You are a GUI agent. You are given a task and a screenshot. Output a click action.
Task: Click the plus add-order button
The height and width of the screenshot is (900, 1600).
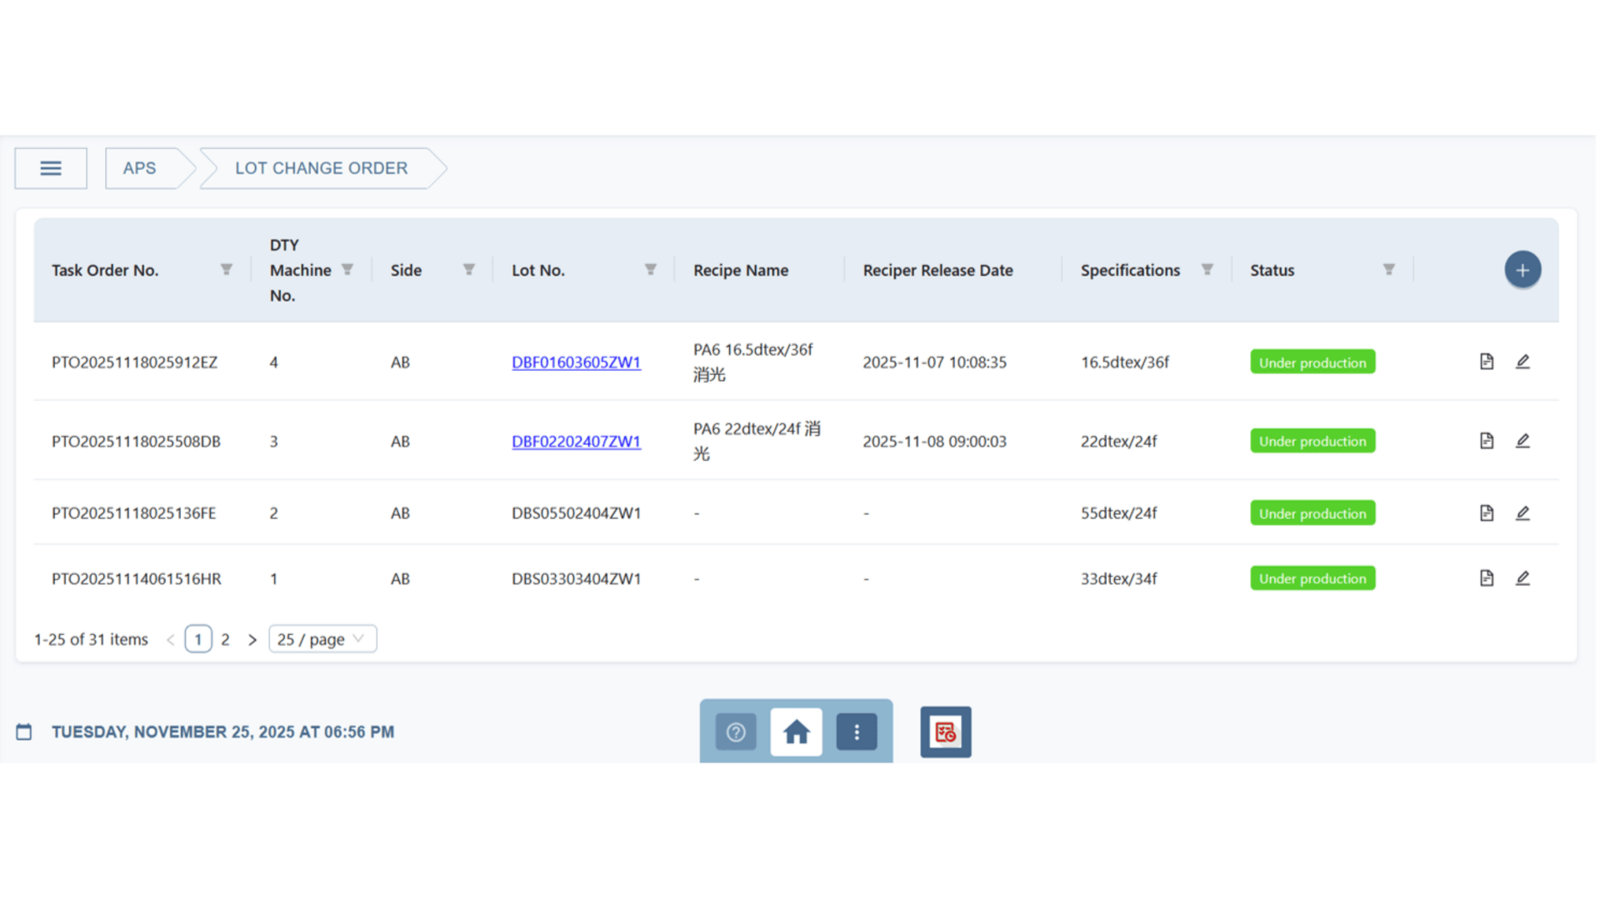(1522, 270)
